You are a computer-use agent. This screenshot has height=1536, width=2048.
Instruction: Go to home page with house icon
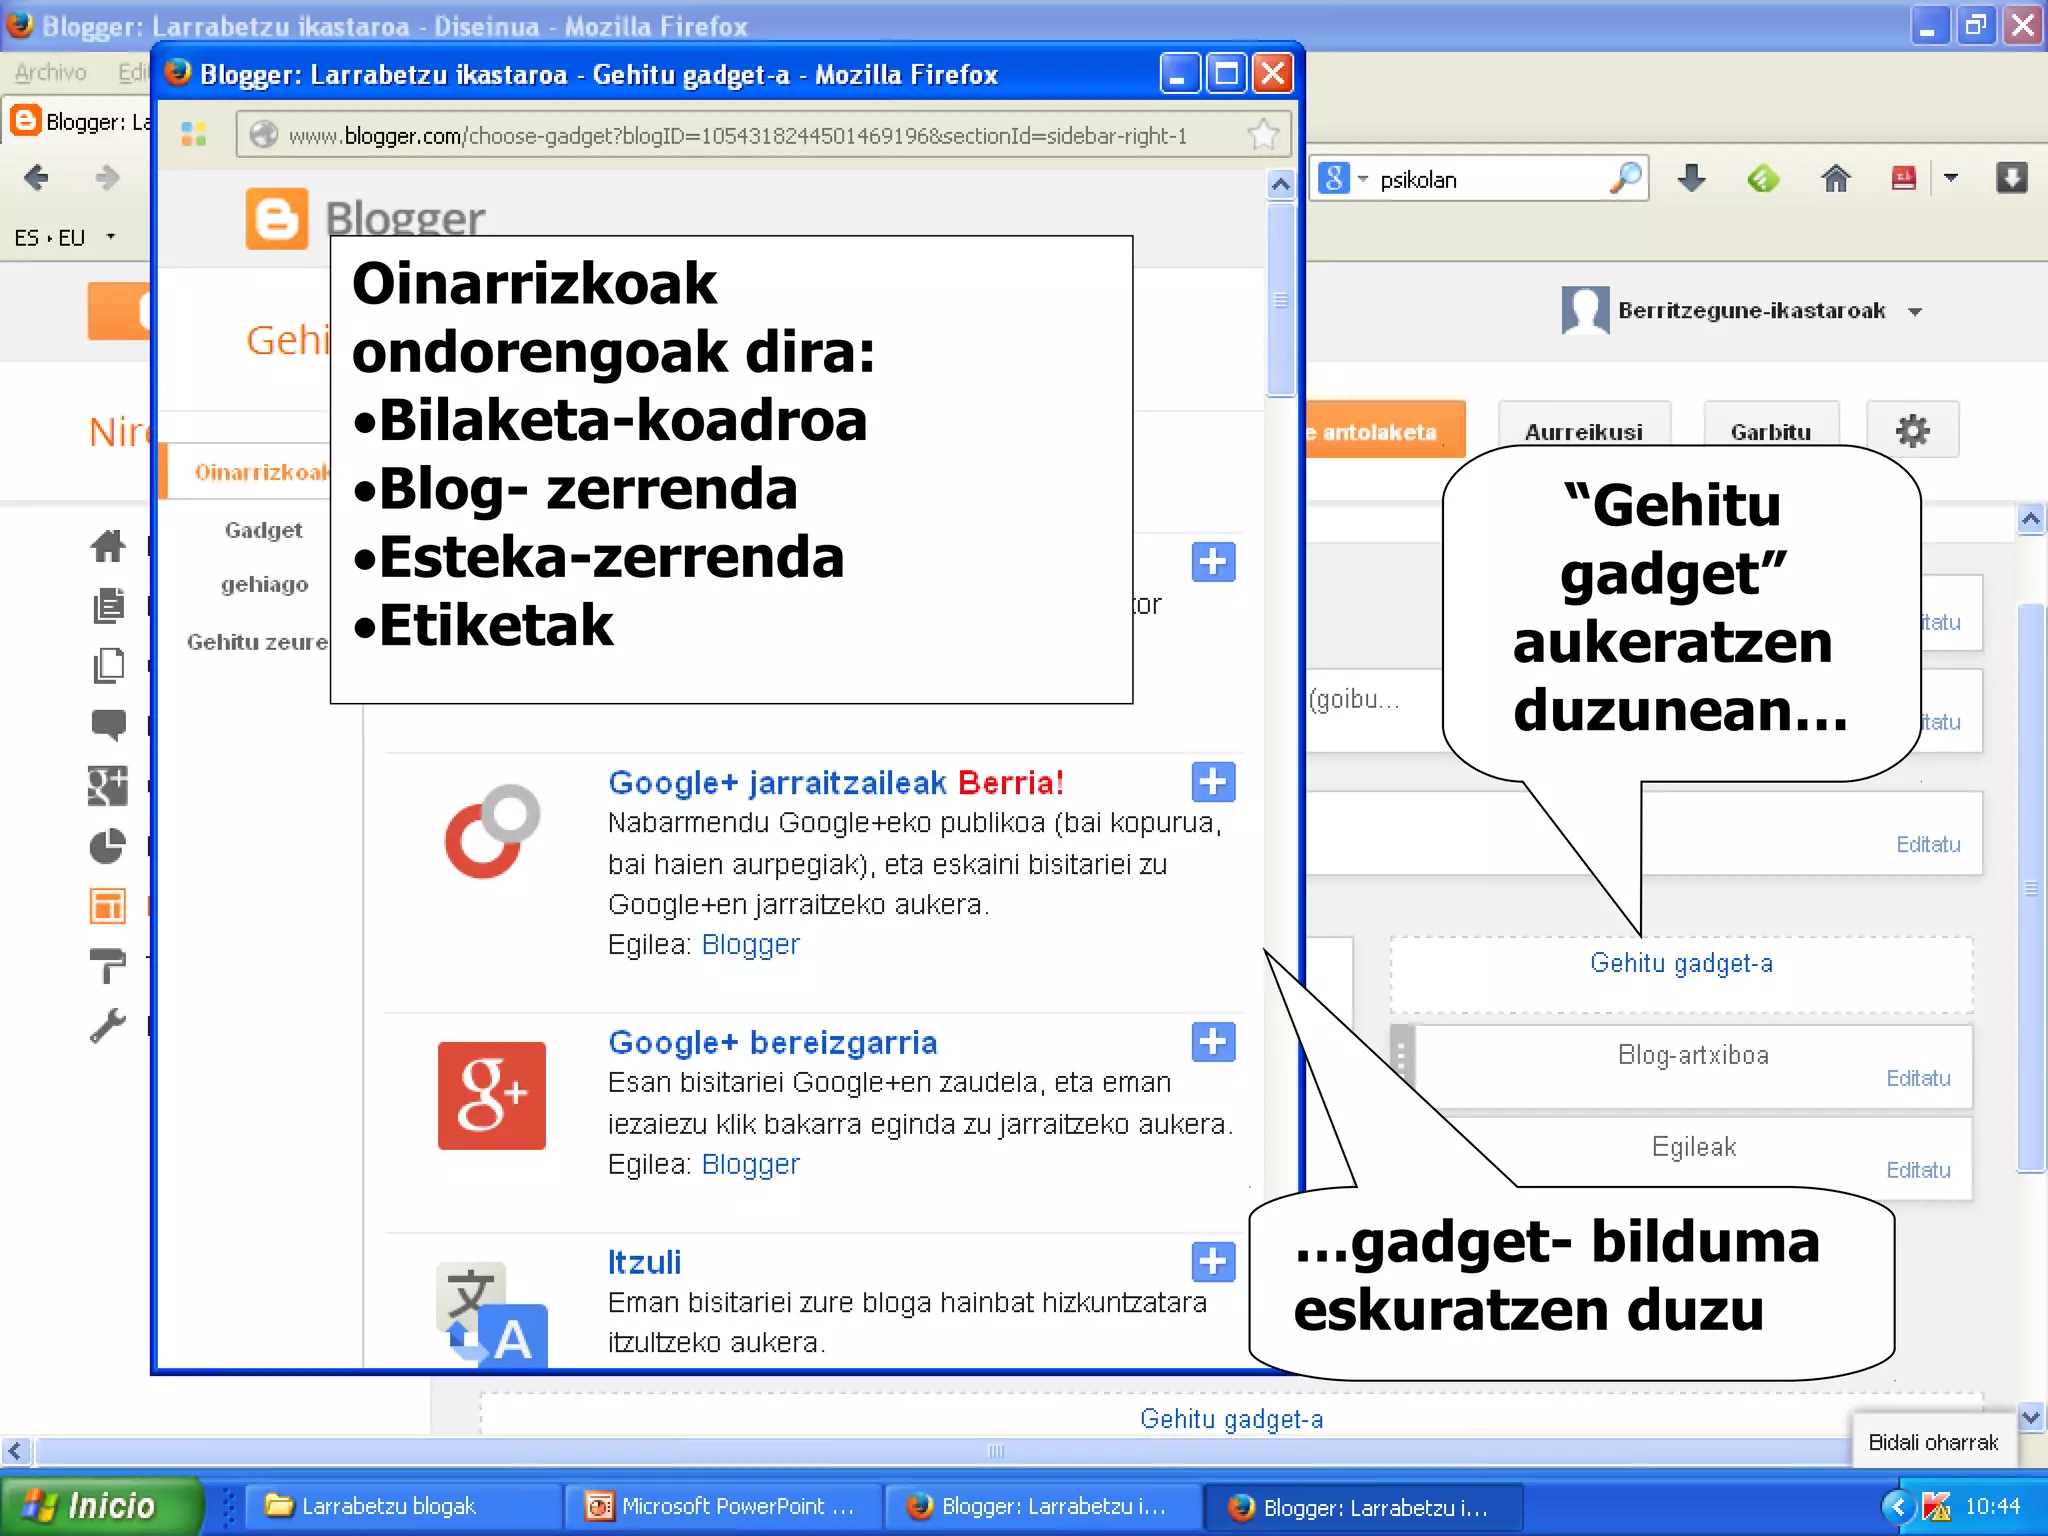(x=1835, y=179)
